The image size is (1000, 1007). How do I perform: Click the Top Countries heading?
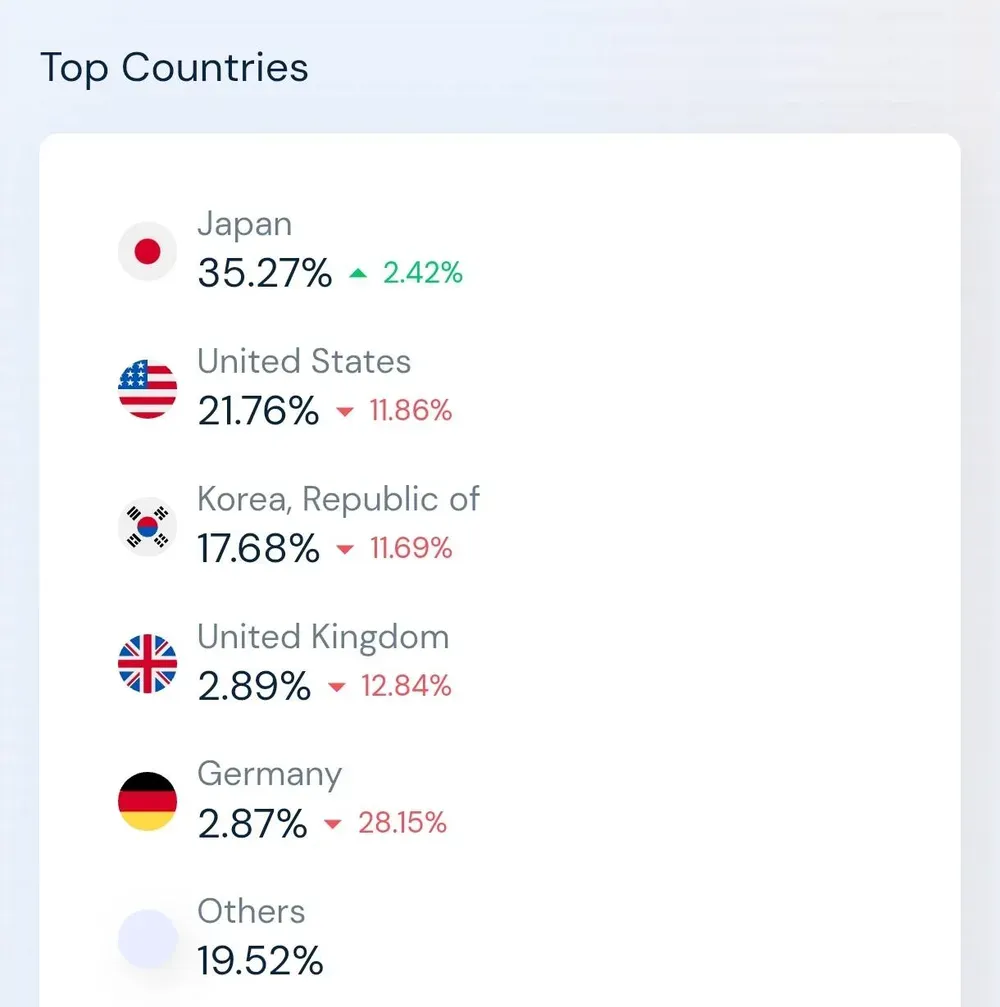coord(174,68)
